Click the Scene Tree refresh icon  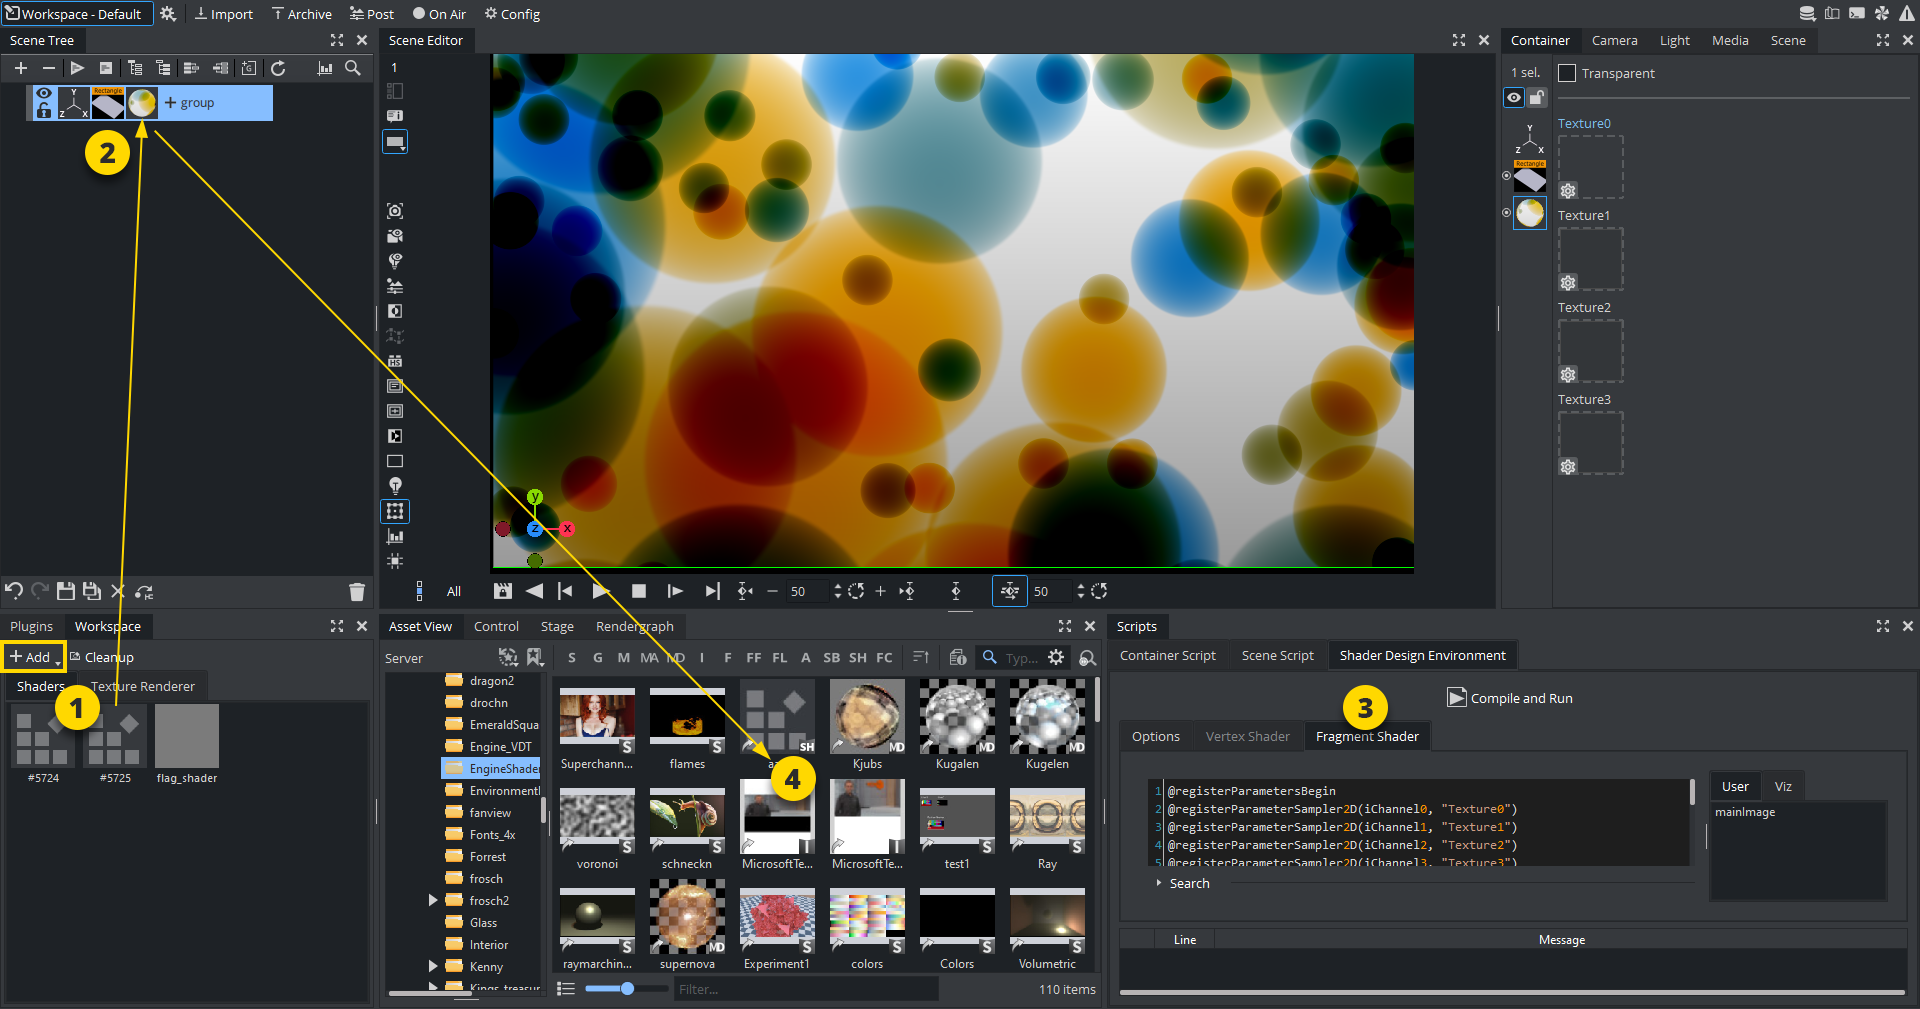click(x=278, y=68)
